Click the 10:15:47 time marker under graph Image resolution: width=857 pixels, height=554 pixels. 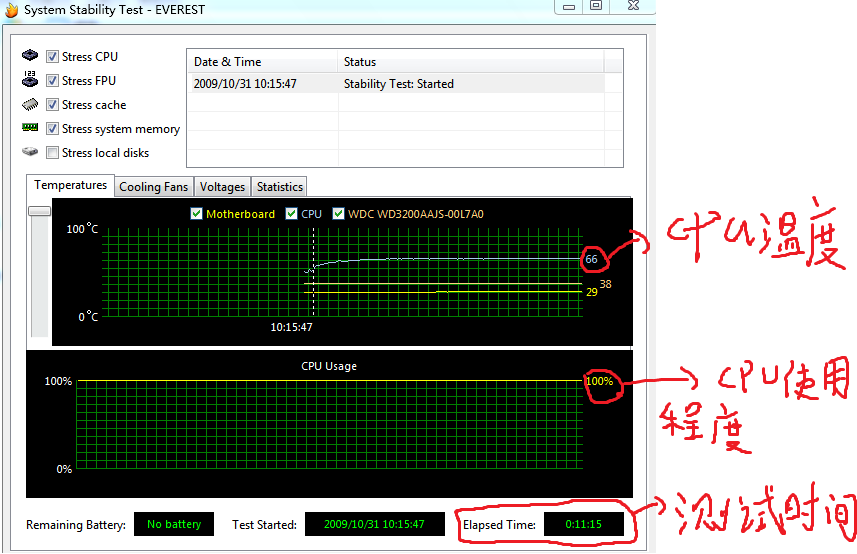tap(291, 327)
